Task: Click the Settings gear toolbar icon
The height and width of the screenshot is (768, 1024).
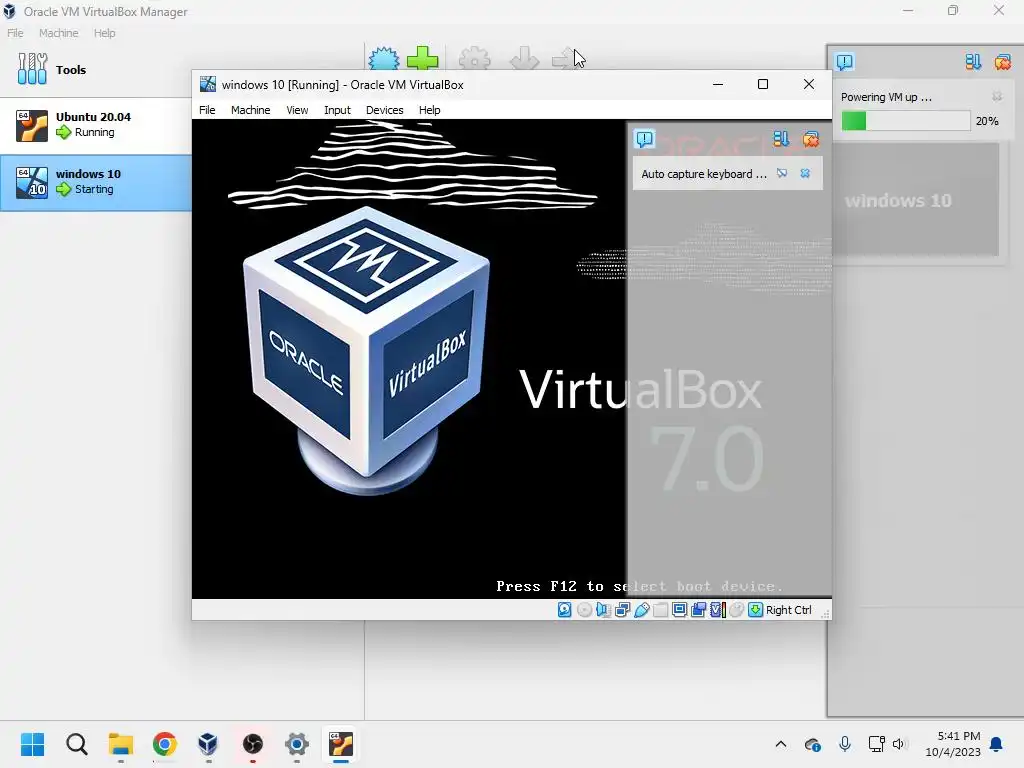Action: 475,59
